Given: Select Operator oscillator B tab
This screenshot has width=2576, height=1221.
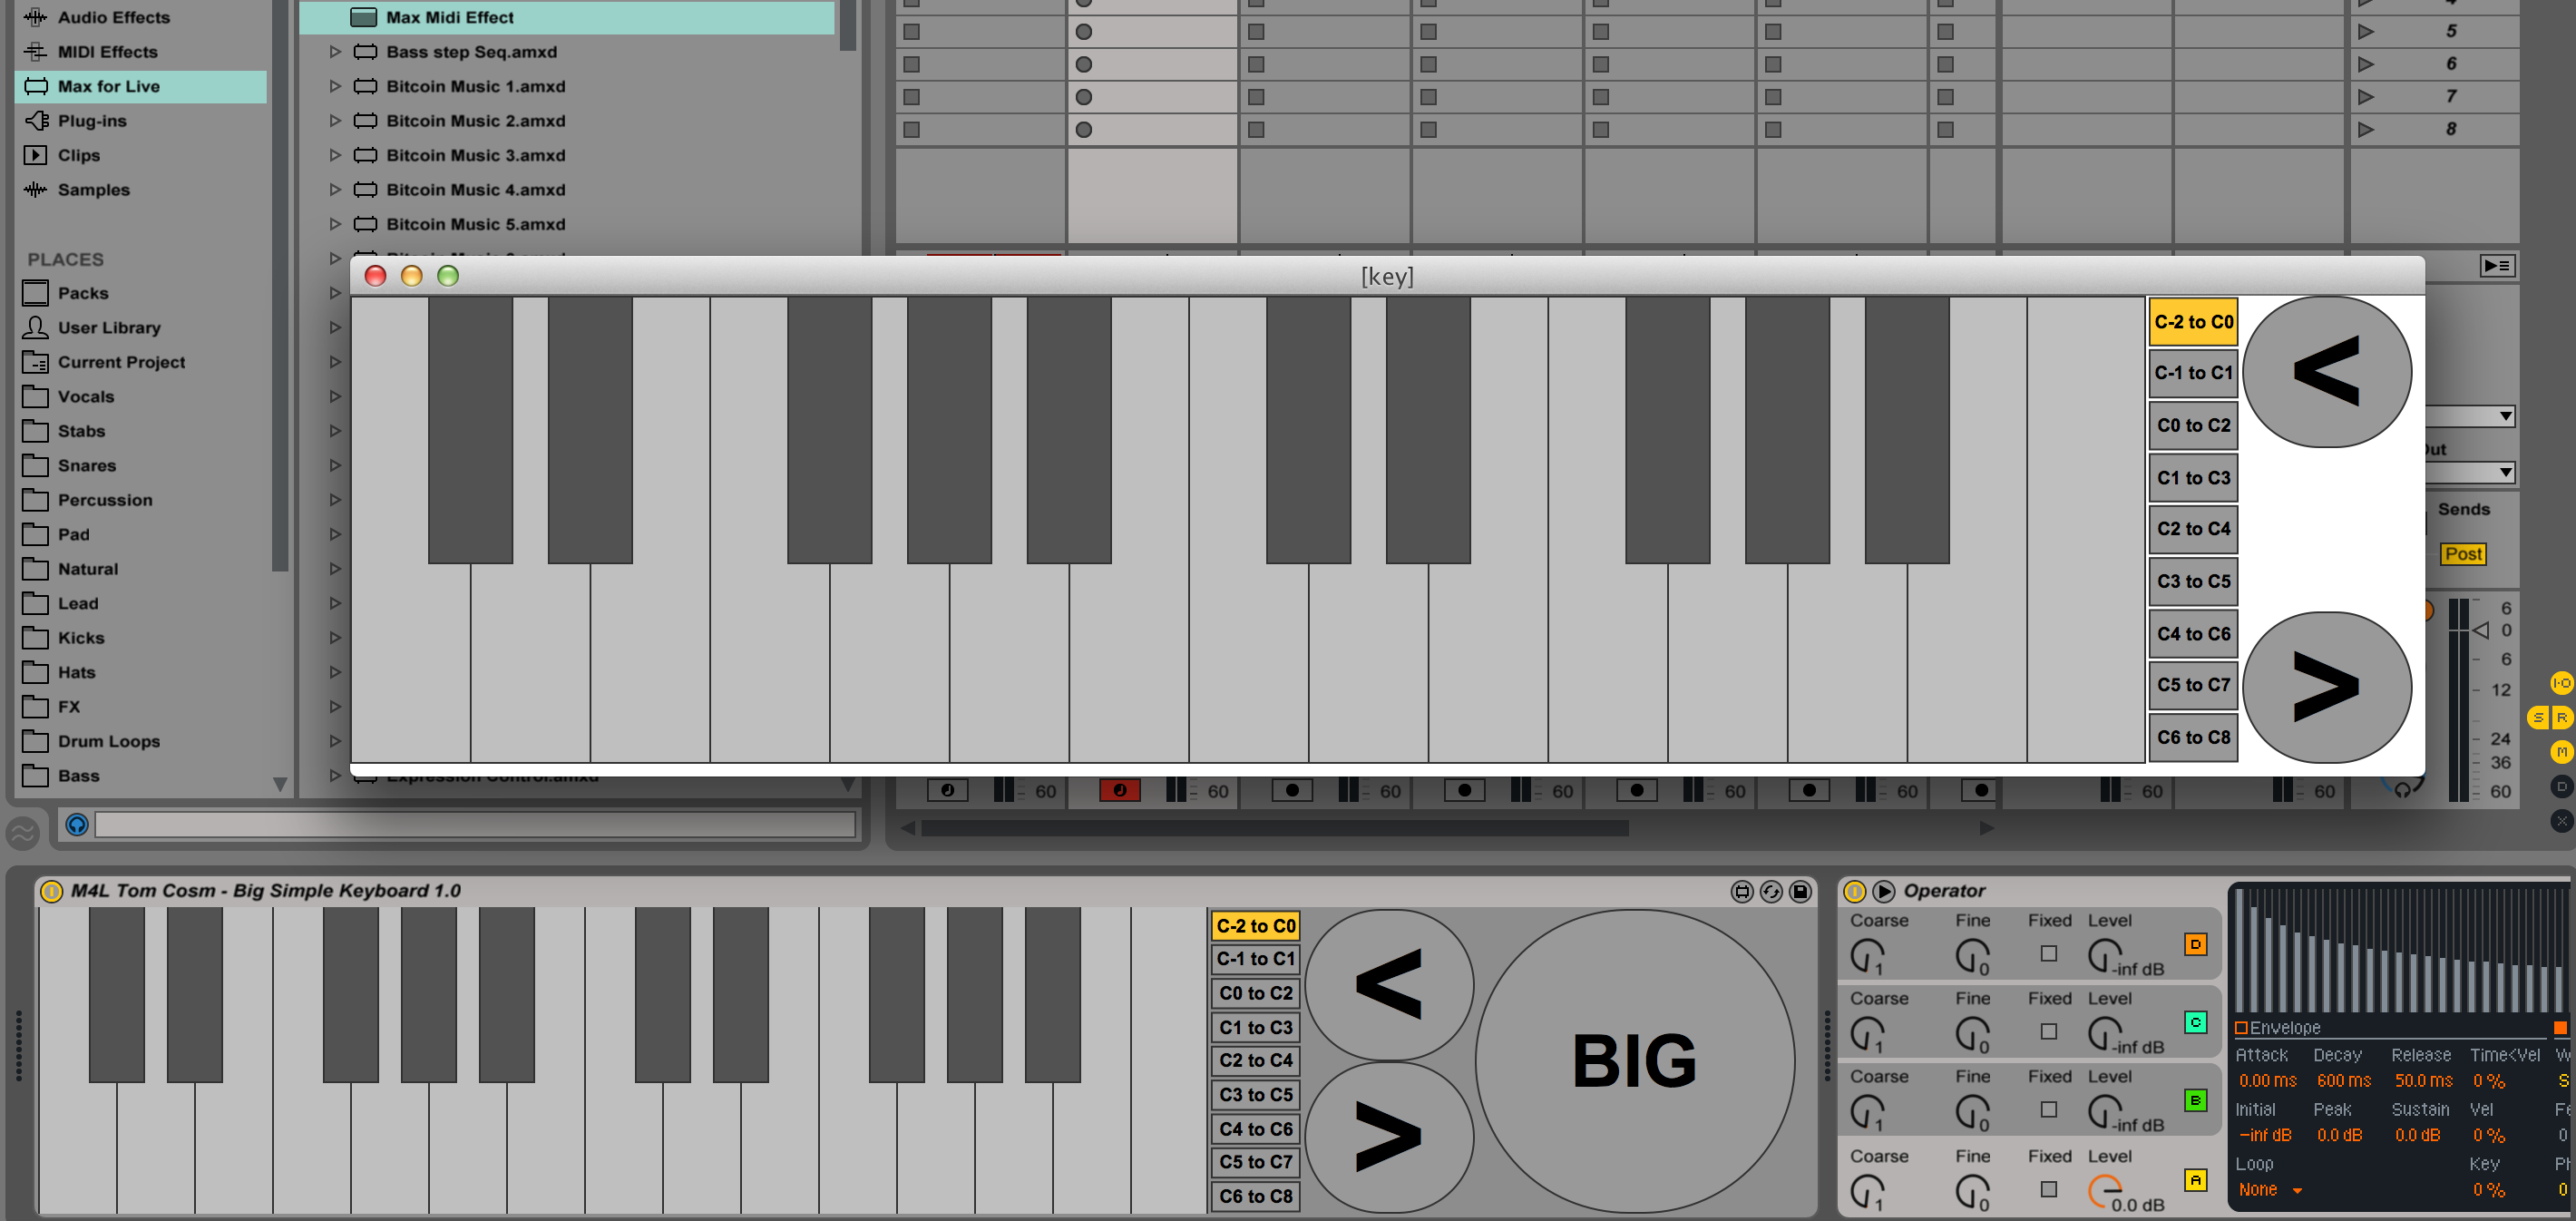Looking at the screenshot, I should coord(2195,1101).
